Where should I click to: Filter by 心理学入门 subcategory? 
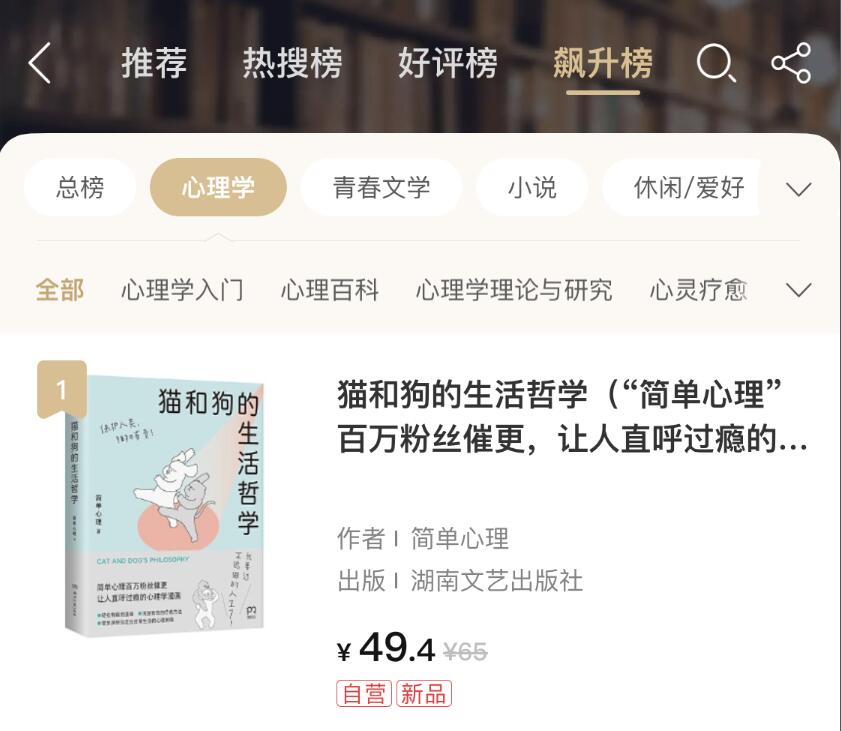pyautogui.click(x=182, y=290)
